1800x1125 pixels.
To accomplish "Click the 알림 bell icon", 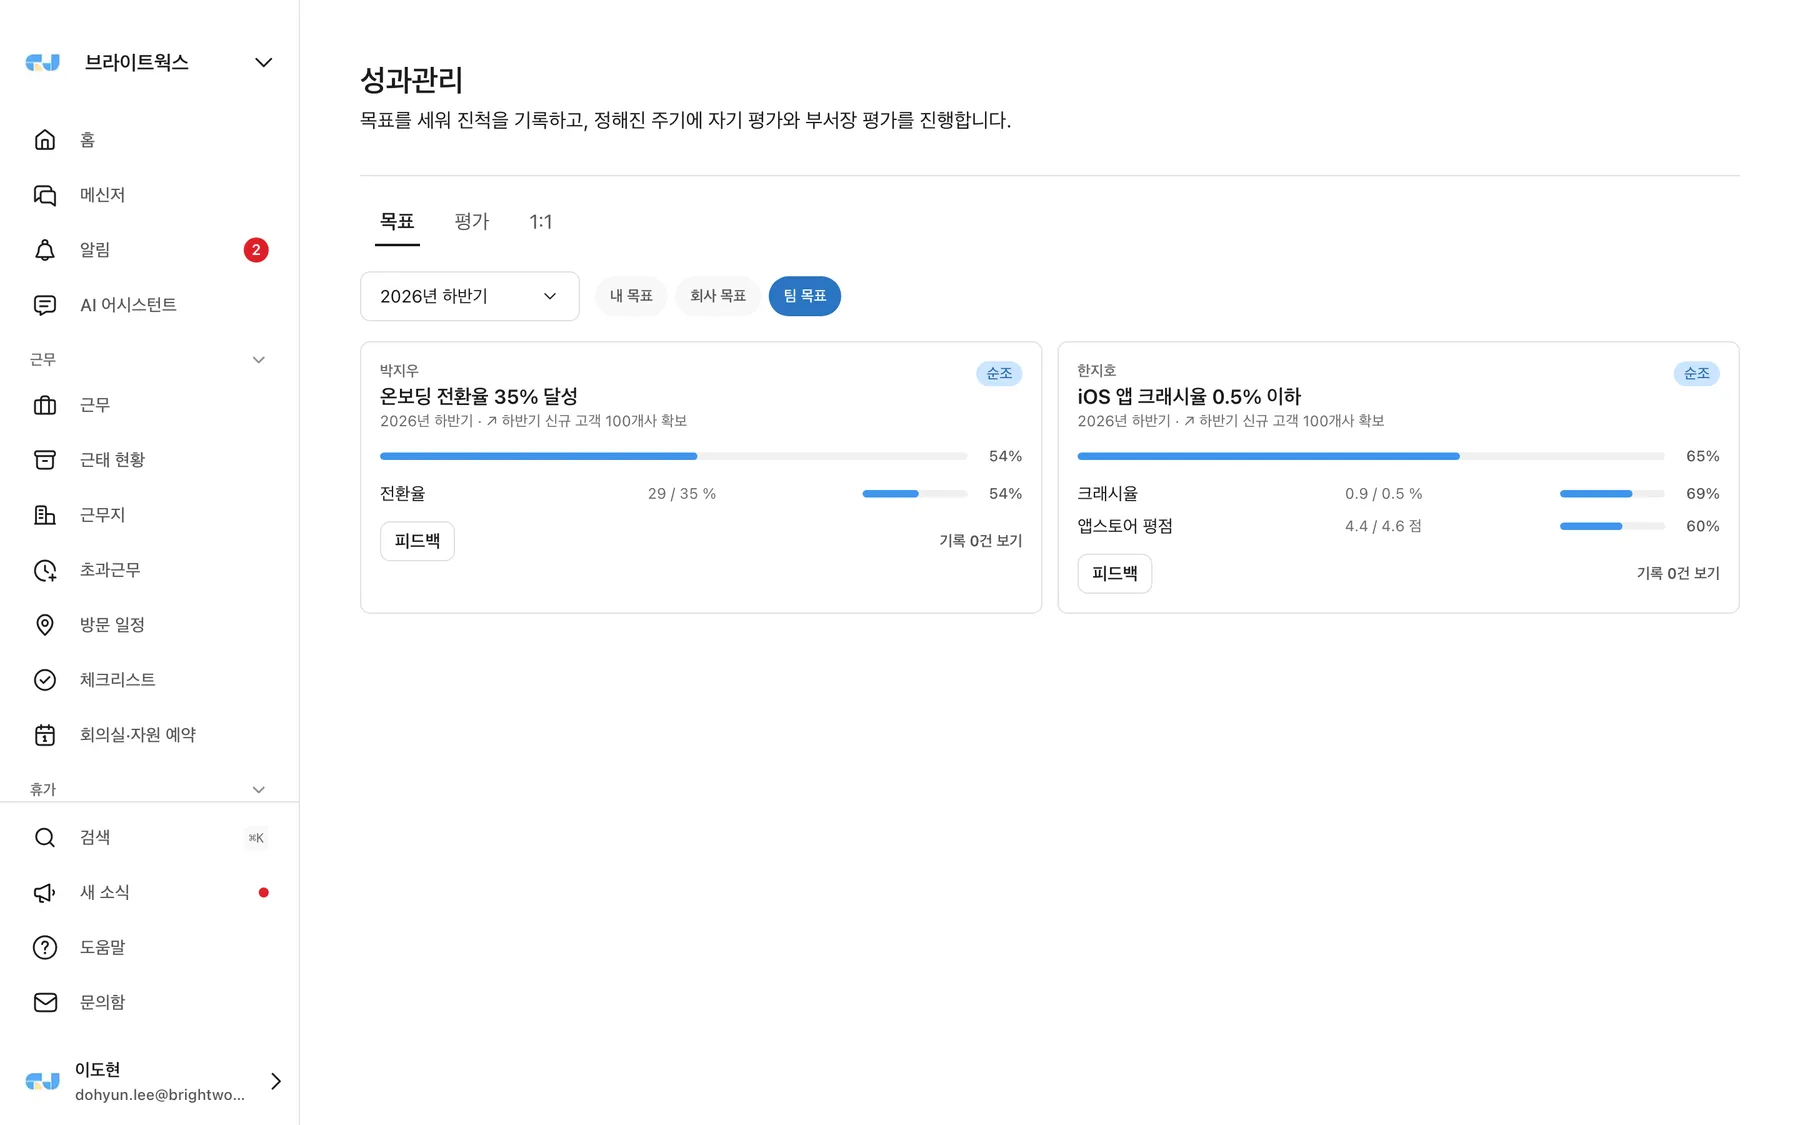I will point(45,250).
